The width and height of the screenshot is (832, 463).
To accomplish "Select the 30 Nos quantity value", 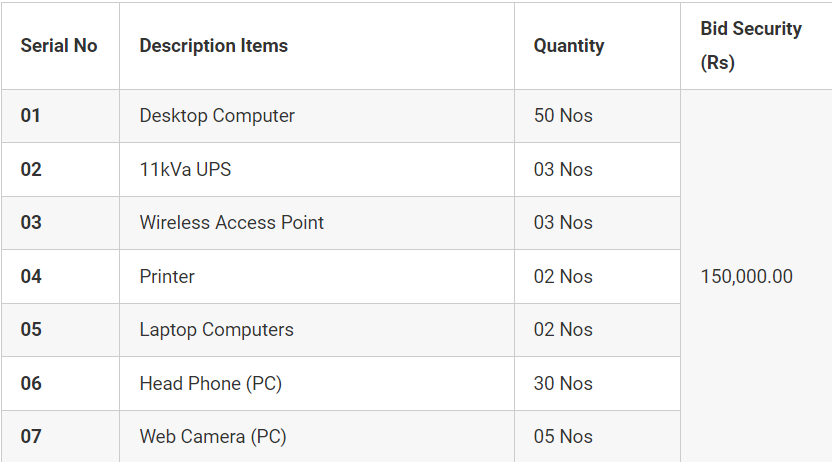I will pos(563,384).
